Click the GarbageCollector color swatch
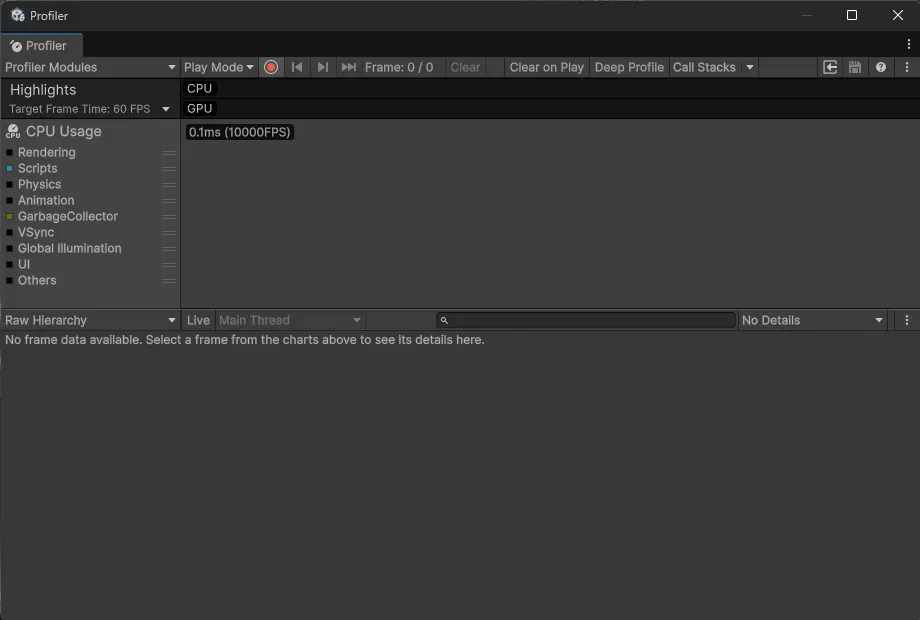The width and height of the screenshot is (920, 620). tap(10, 216)
